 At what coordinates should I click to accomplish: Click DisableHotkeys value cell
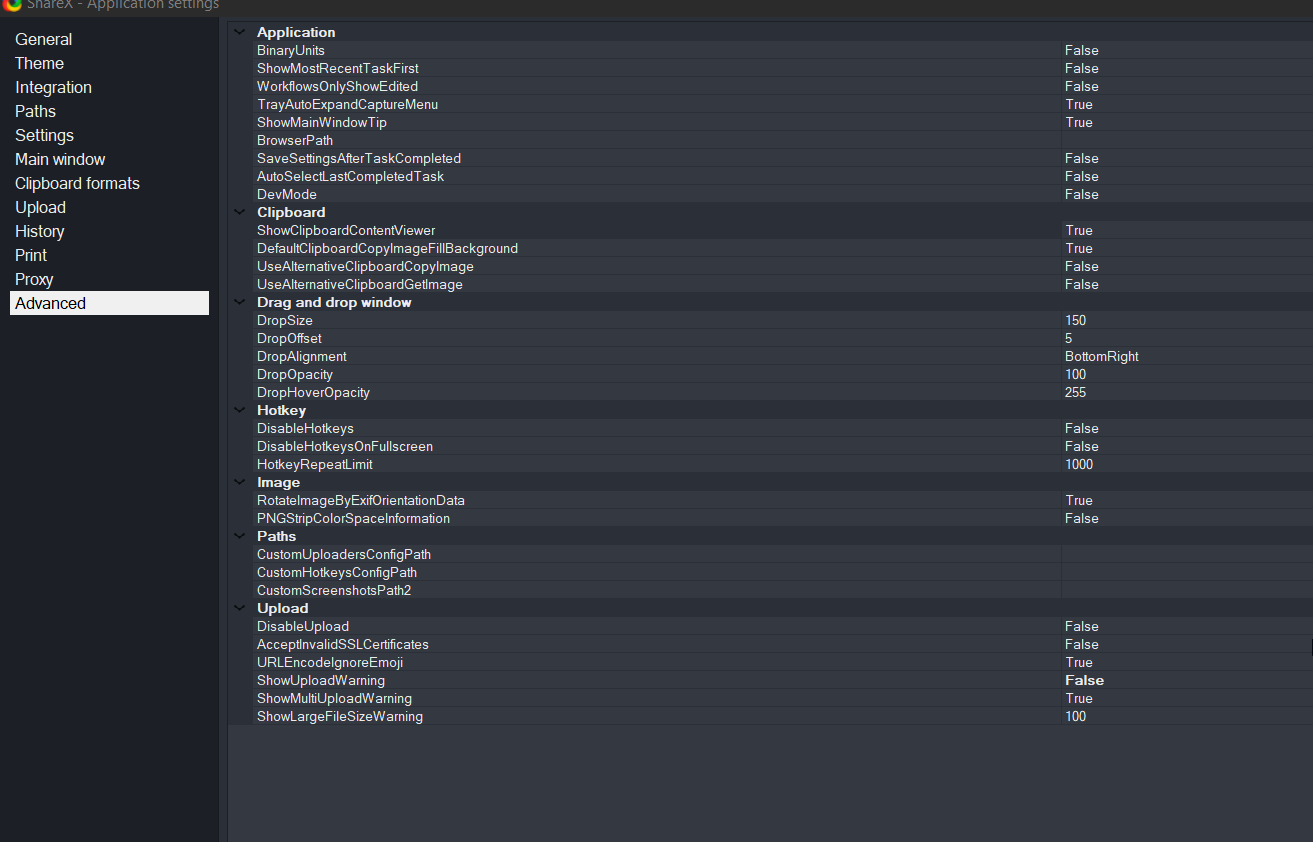(x=1082, y=429)
